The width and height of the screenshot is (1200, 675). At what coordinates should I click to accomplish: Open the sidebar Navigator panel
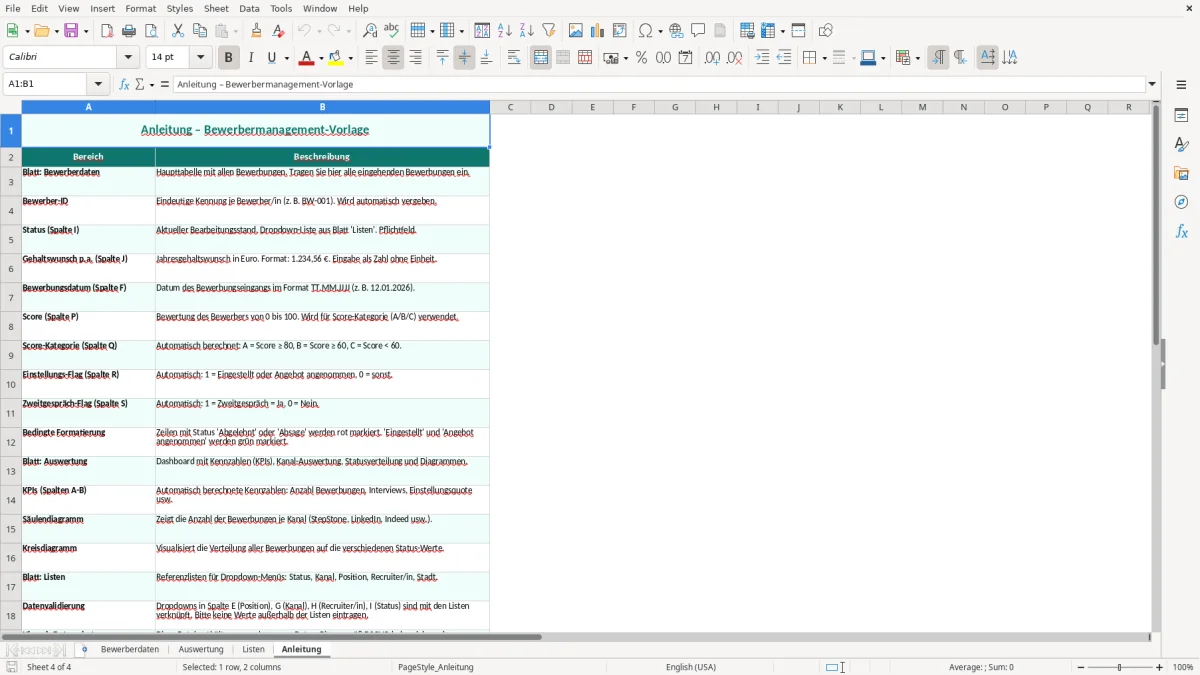[1181, 202]
